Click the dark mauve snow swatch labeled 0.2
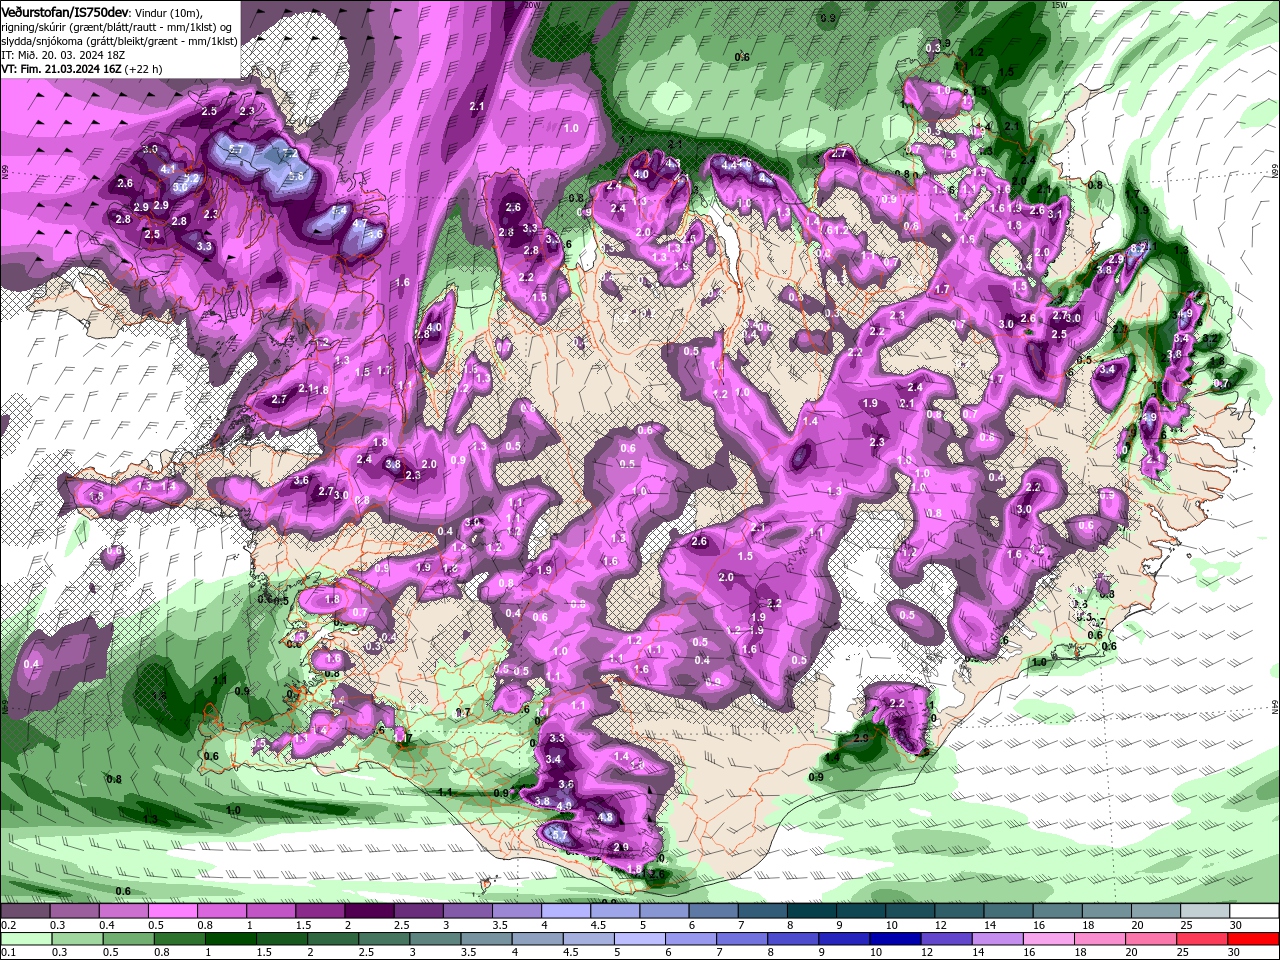 (25, 911)
